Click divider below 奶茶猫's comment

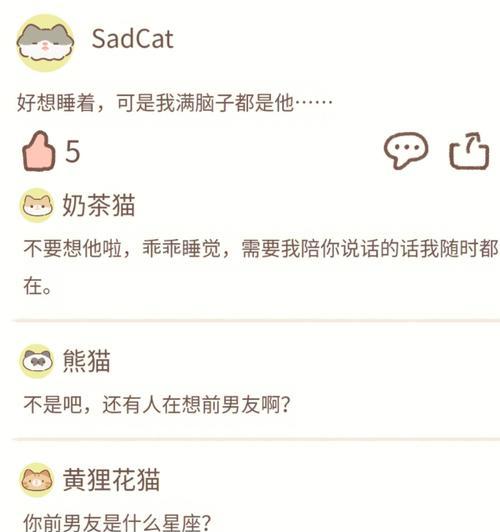256,320
